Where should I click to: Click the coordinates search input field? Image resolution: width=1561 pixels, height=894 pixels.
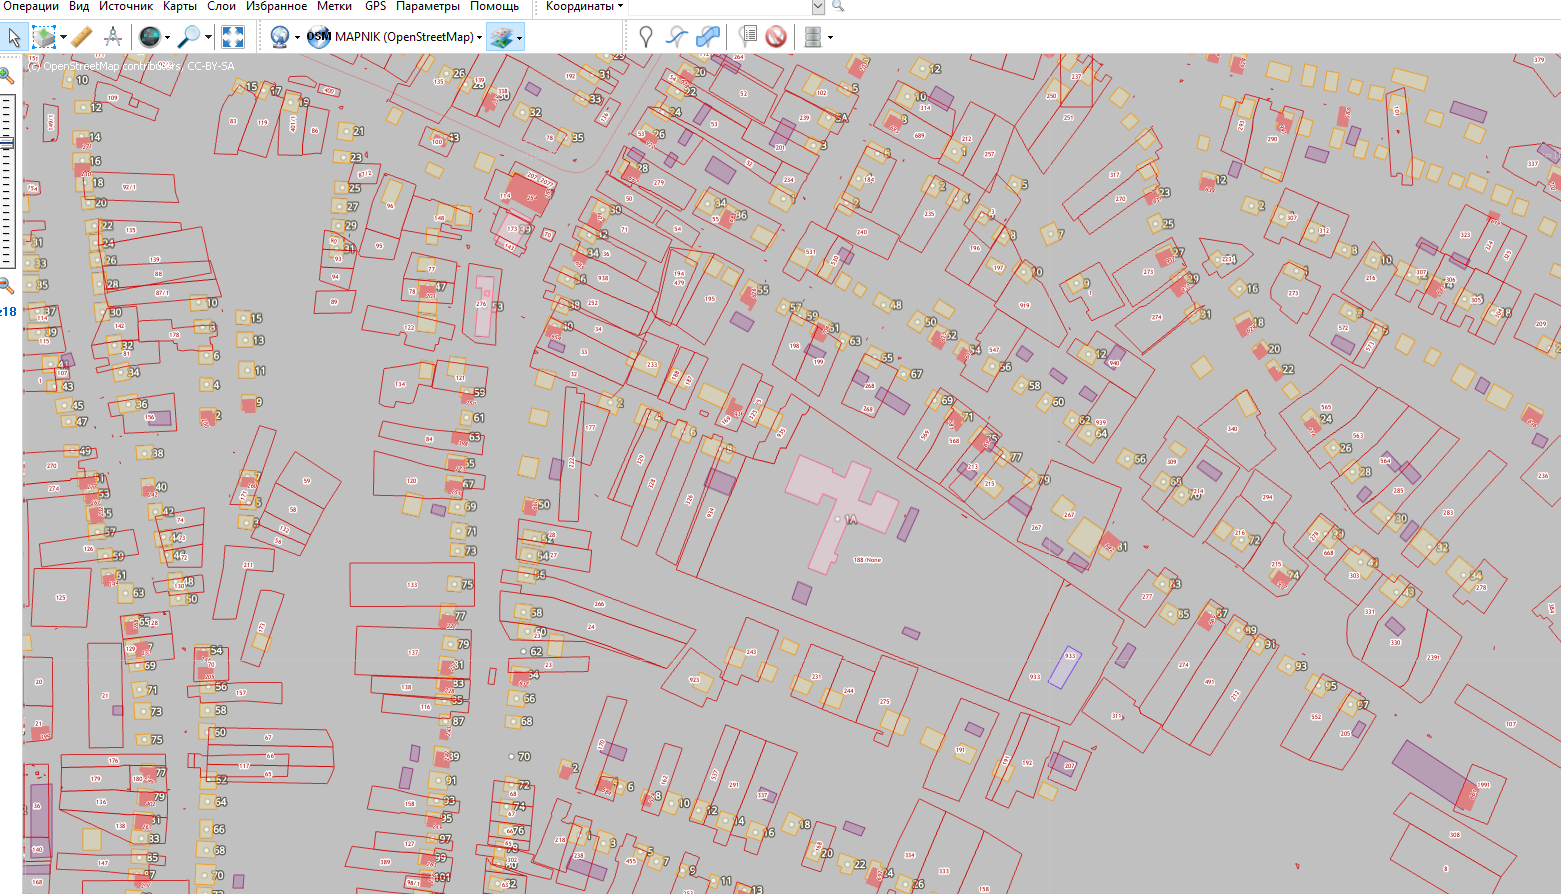click(720, 7)
